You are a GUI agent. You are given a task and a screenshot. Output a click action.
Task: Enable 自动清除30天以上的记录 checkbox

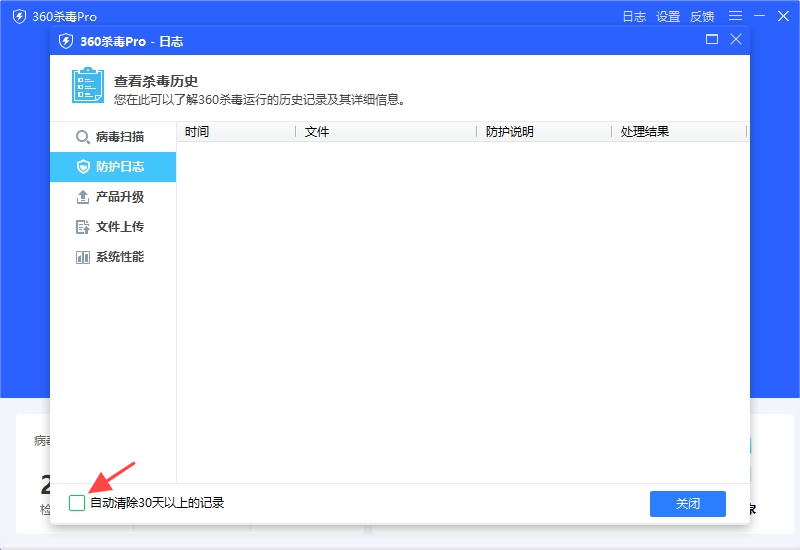coord(77,503)
